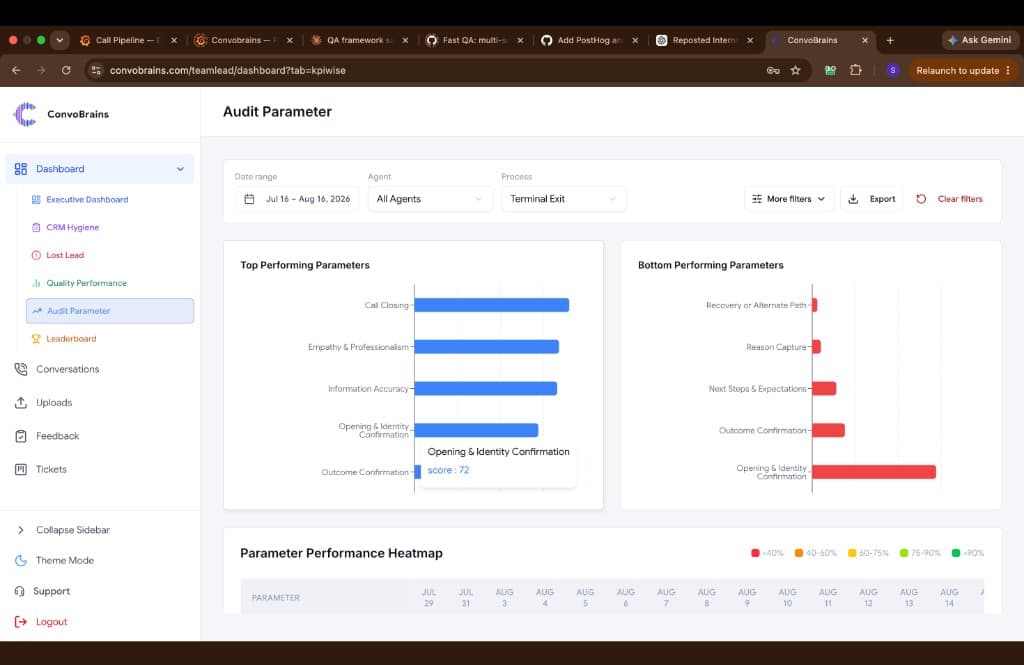The width and height of the screenshot is (1024, 665).
Task: Collapse the Dashboard menu chevron
Action: (x=180, y=169)
